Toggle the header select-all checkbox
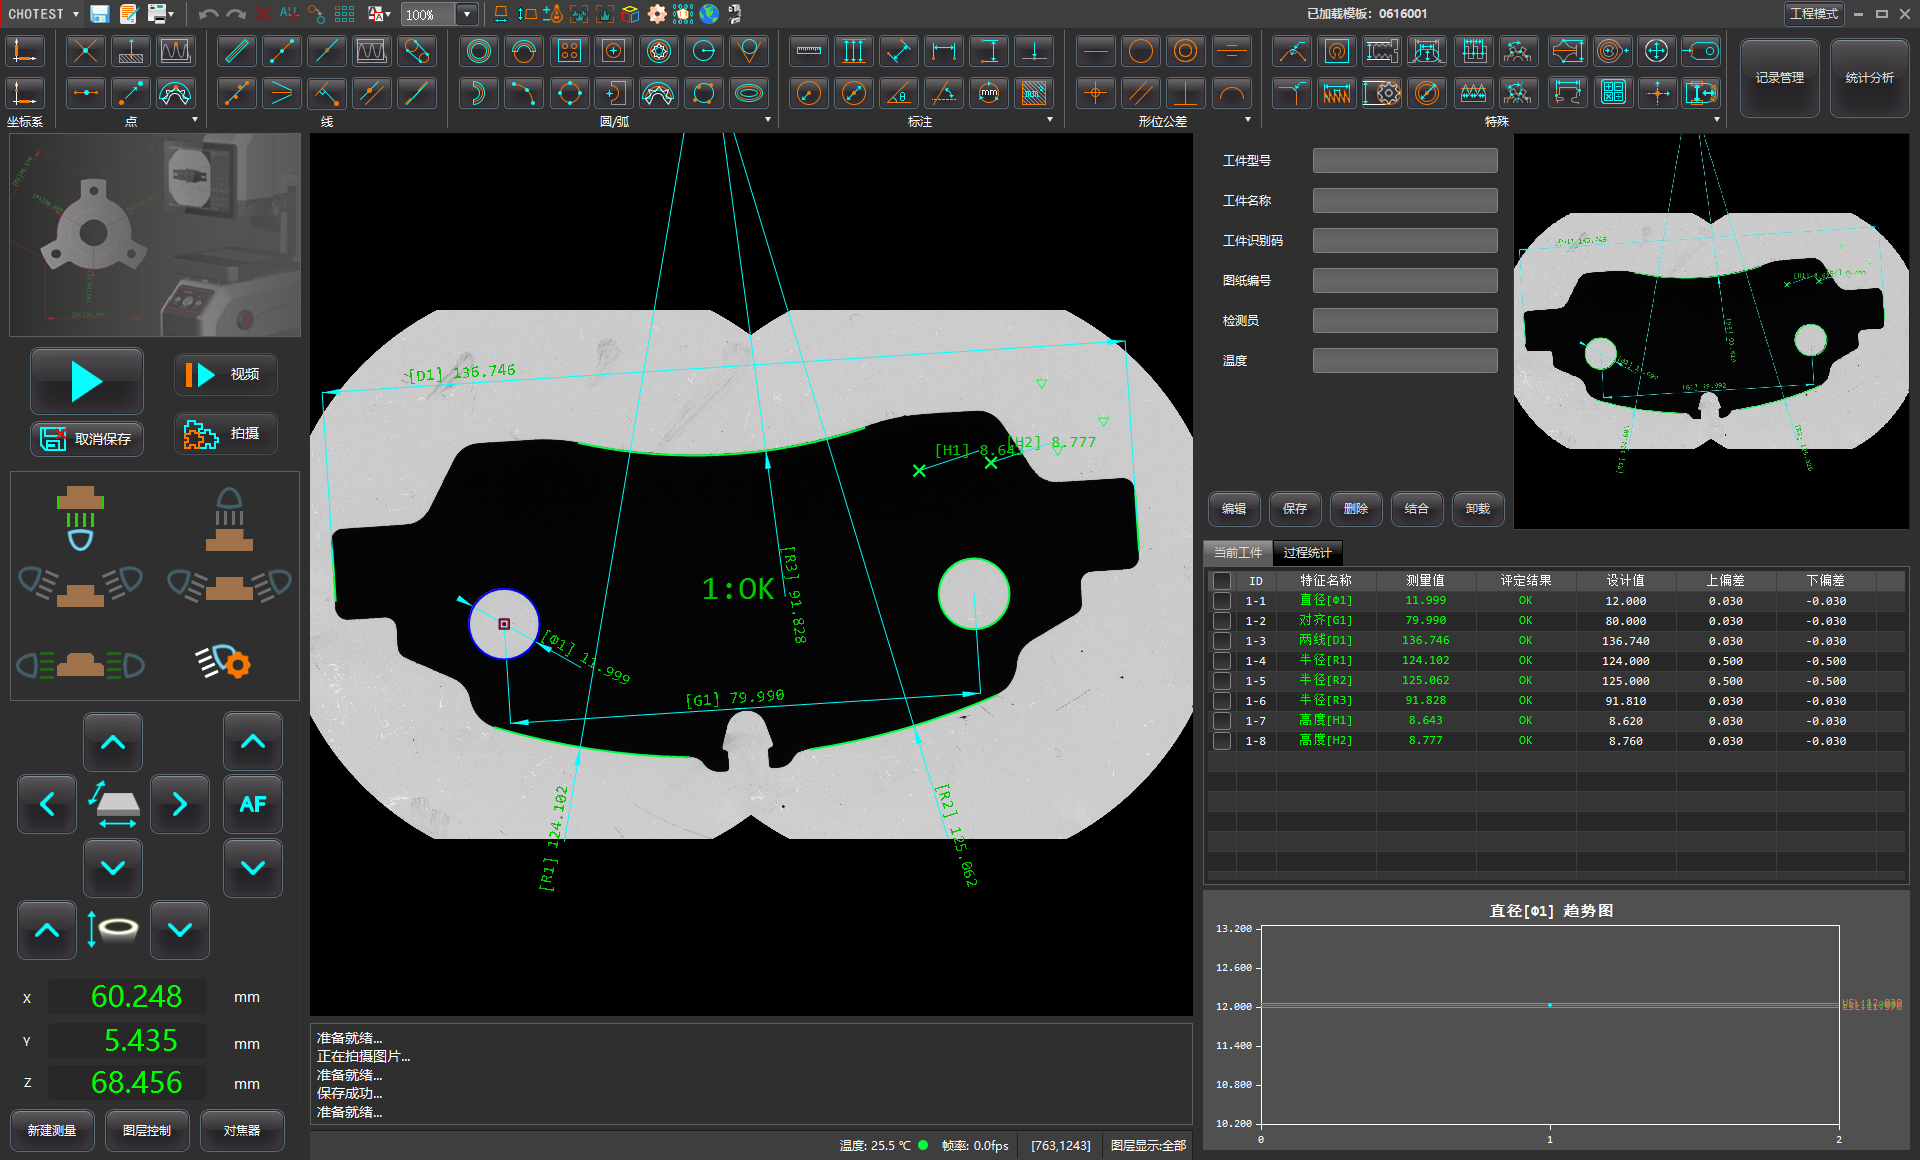Image resolution: width=1920 pixels, height=1160 pixels. [x=1221, y=581]
